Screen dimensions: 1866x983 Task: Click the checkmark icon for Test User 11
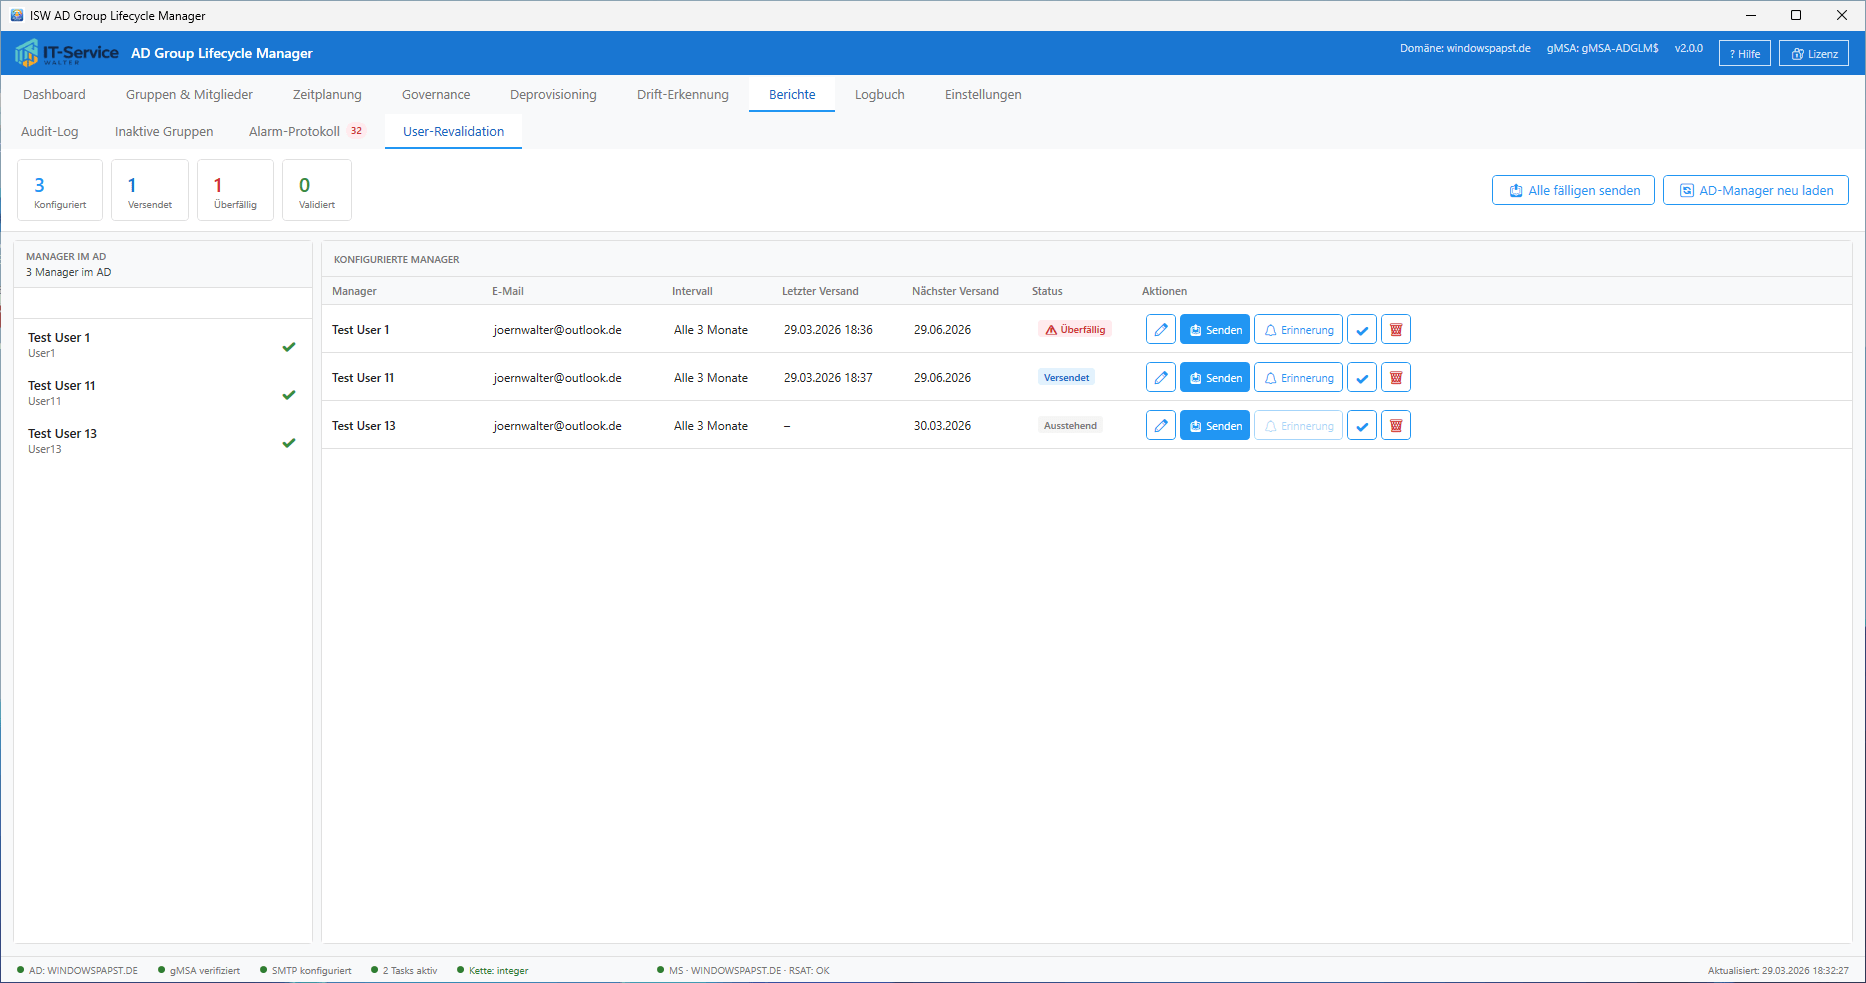1362,378
